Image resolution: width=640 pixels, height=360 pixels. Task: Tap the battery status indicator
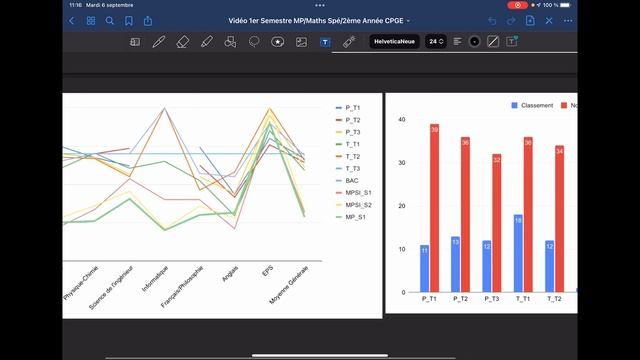click(565, 5)
